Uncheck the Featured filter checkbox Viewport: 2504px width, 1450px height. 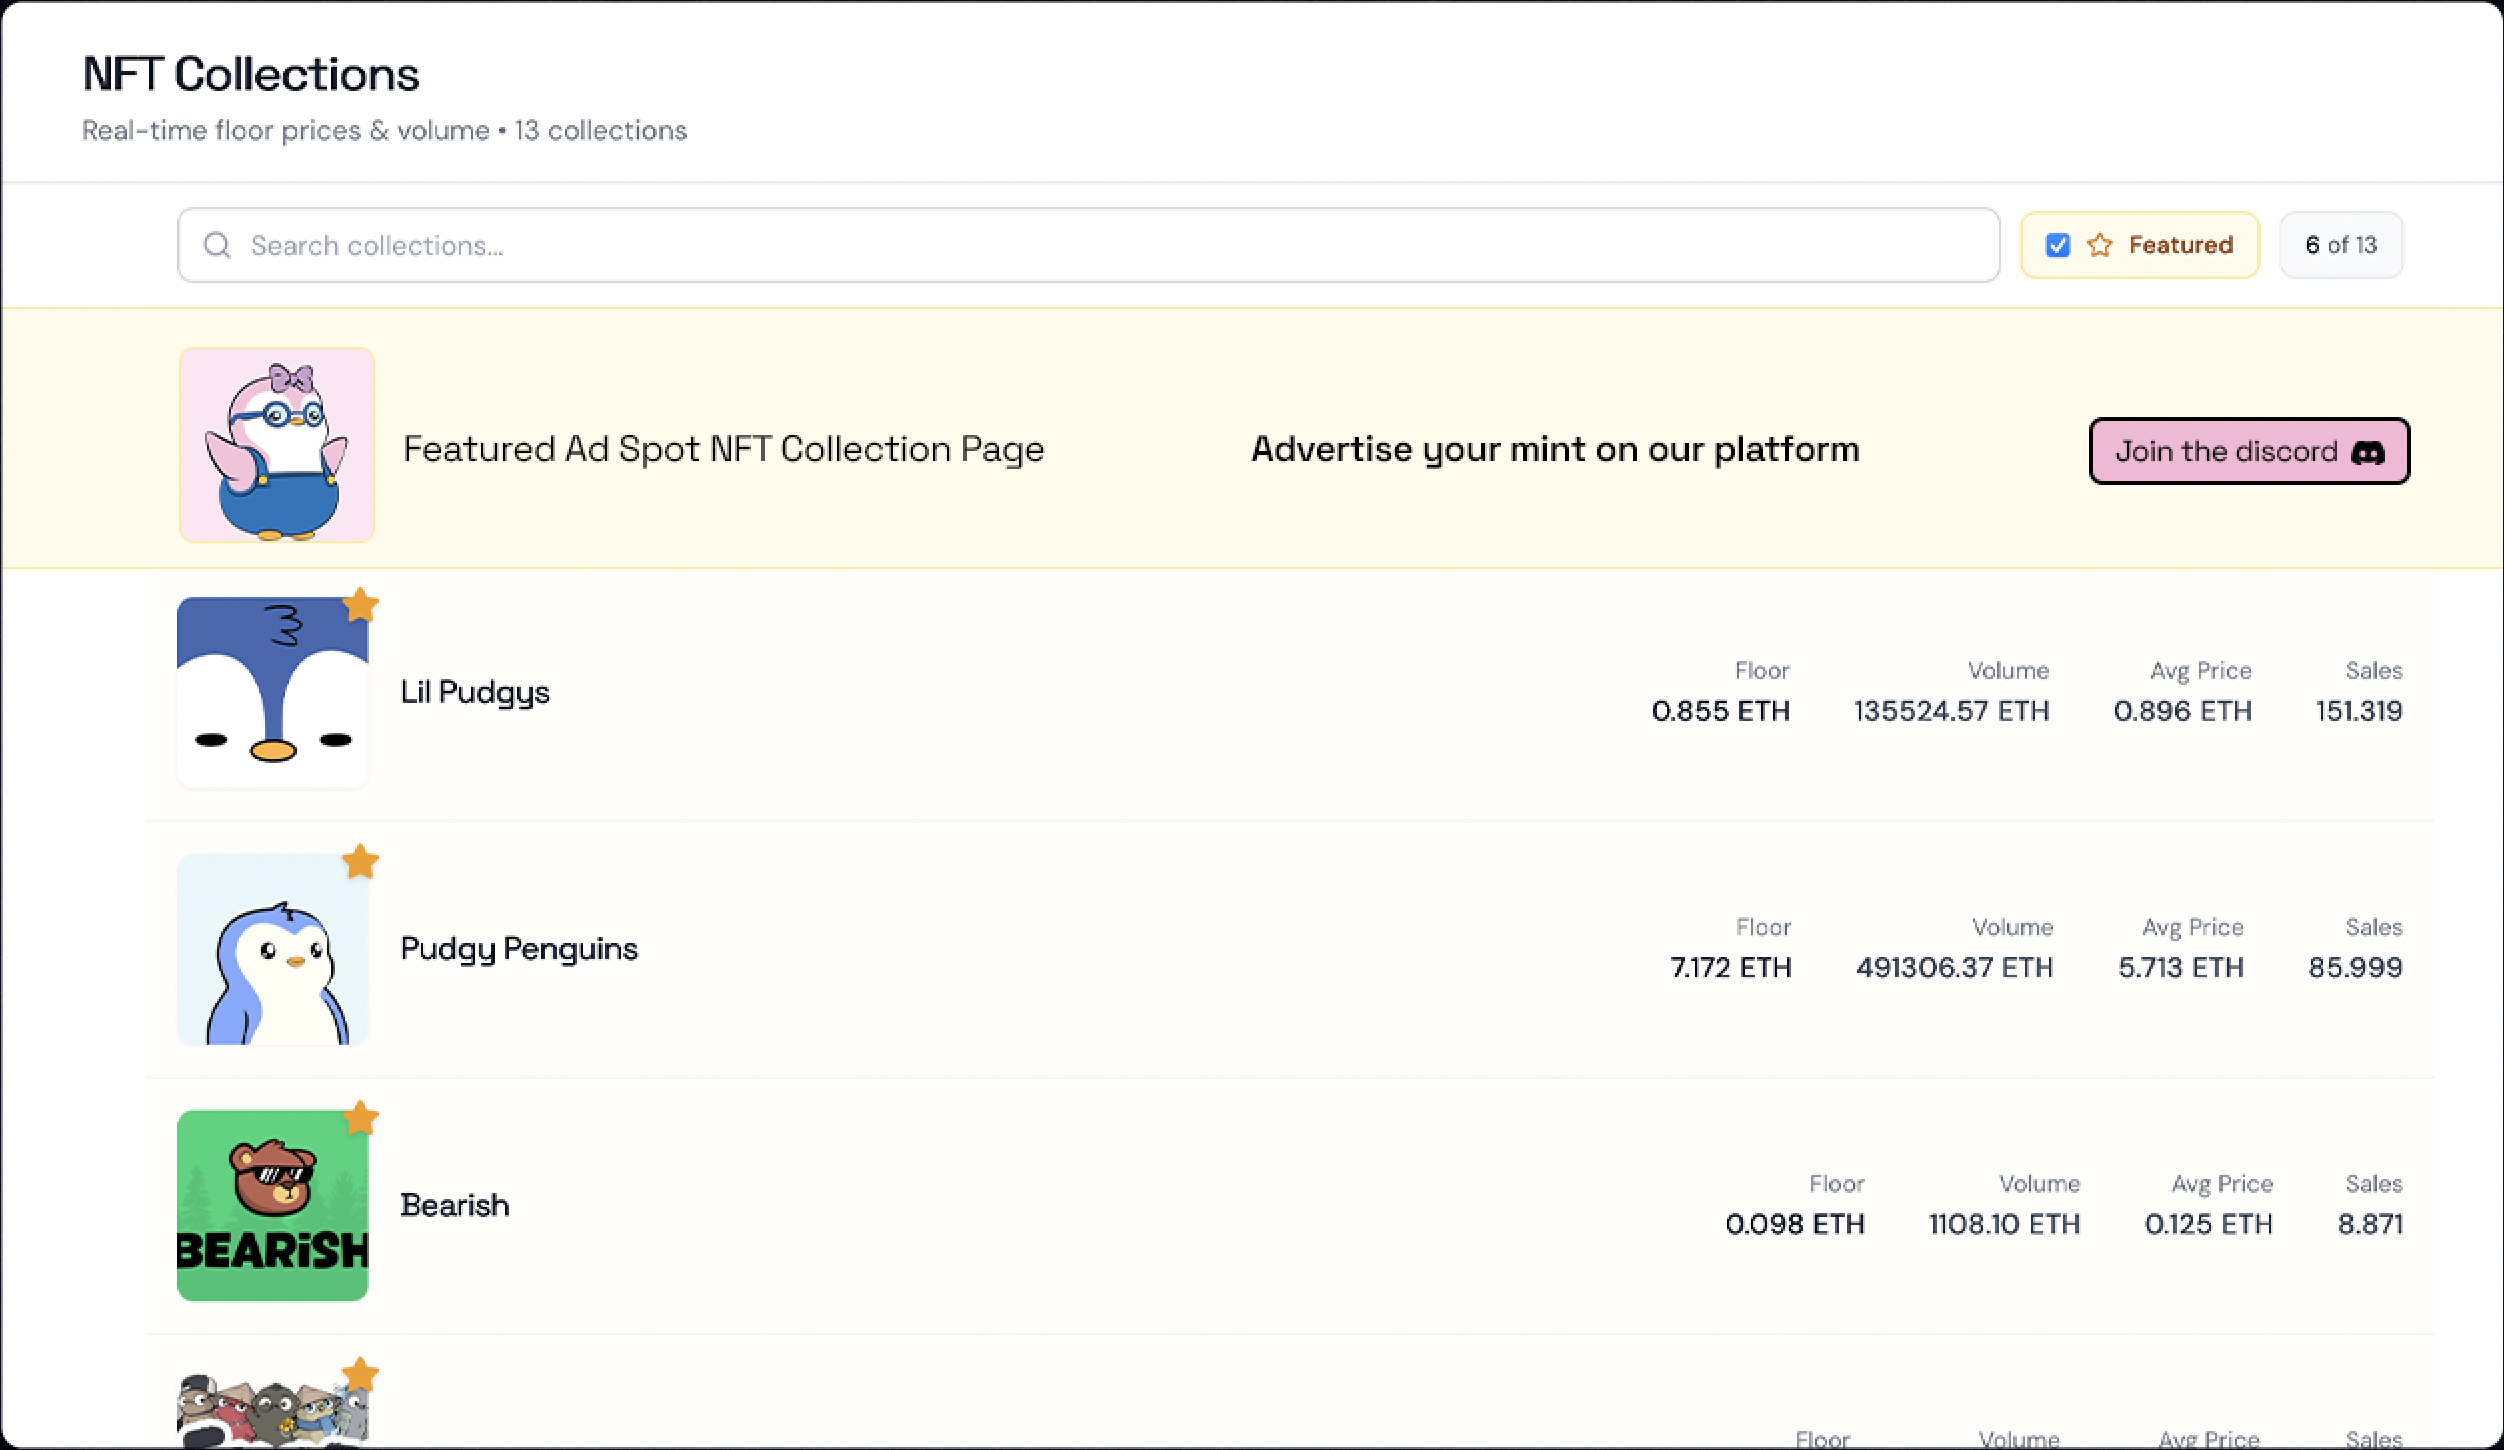point(2056,245)
